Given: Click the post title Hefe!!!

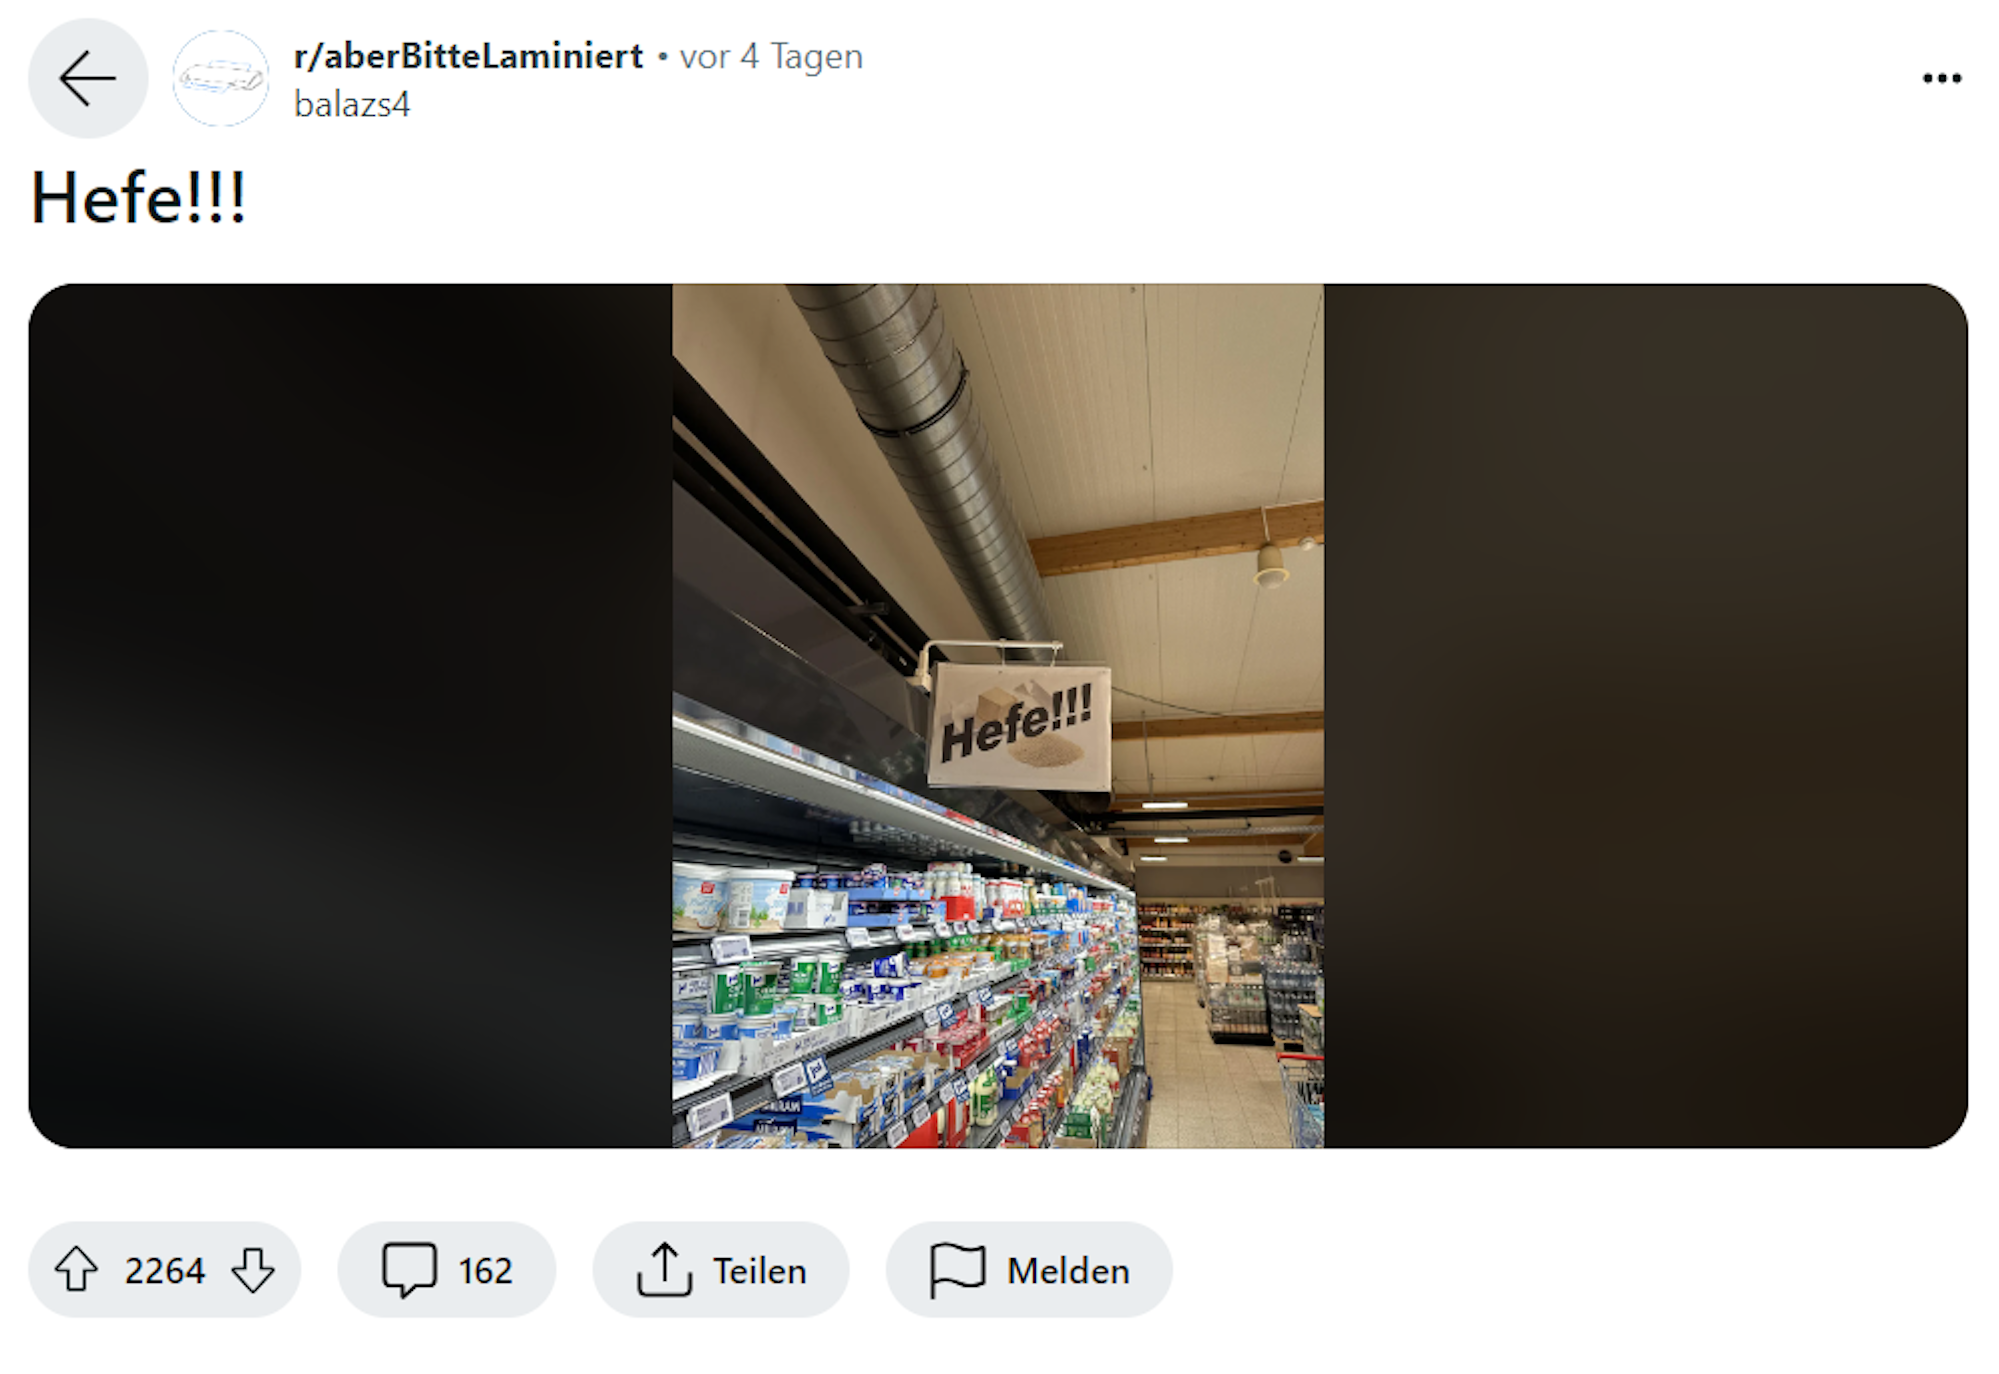Looking at the screenshot, I should [139, 198].
